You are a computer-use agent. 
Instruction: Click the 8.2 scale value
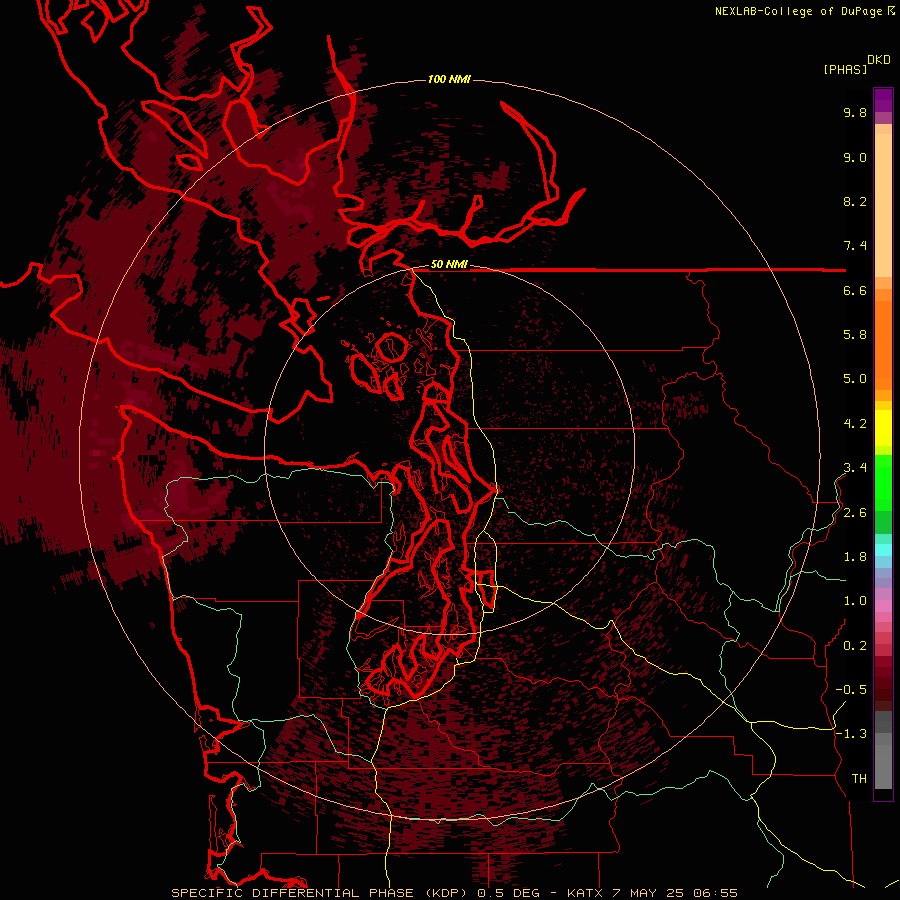pyautogui.click(x=855, y=202)
